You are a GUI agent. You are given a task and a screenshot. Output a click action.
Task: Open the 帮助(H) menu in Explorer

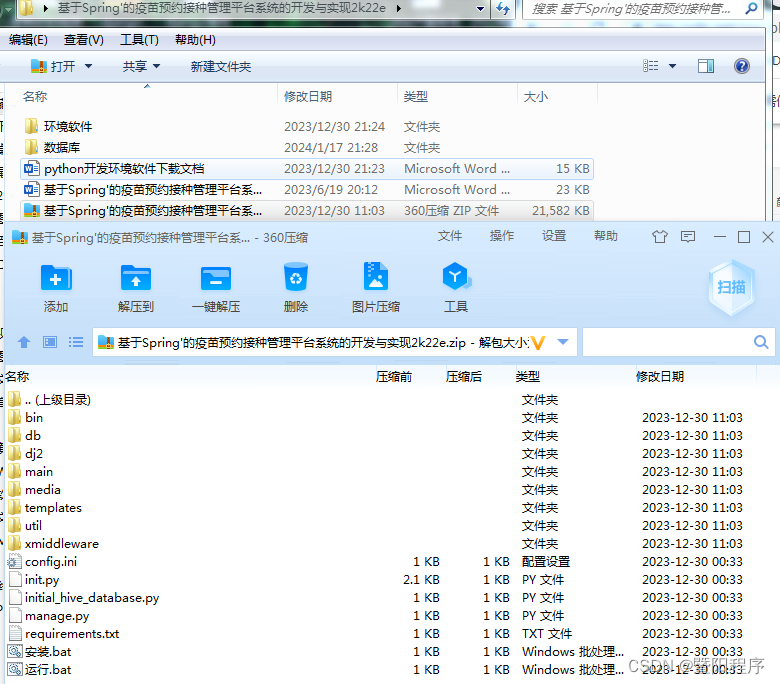(x=195, y=40)
